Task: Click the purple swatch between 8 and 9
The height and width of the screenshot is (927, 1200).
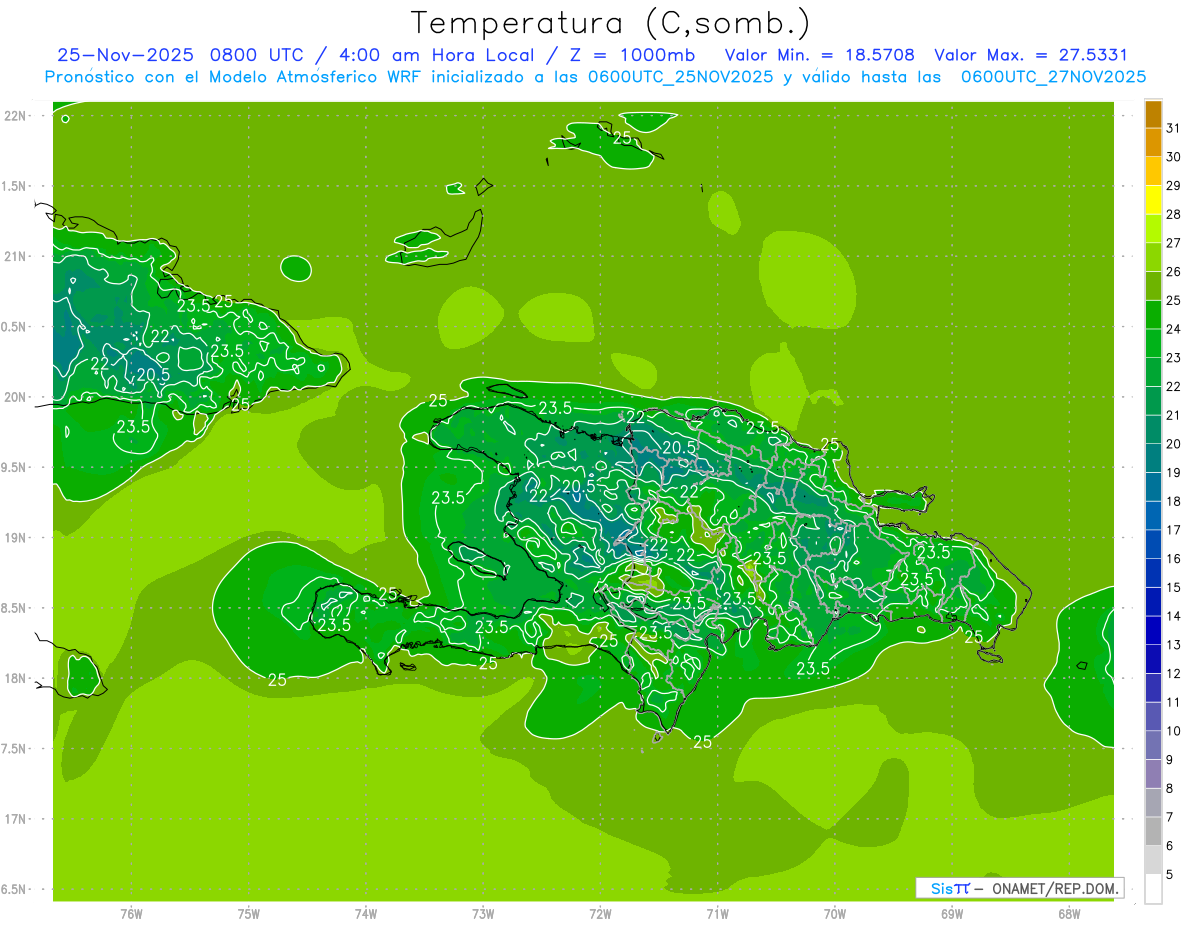Action: pos(1153,774)
